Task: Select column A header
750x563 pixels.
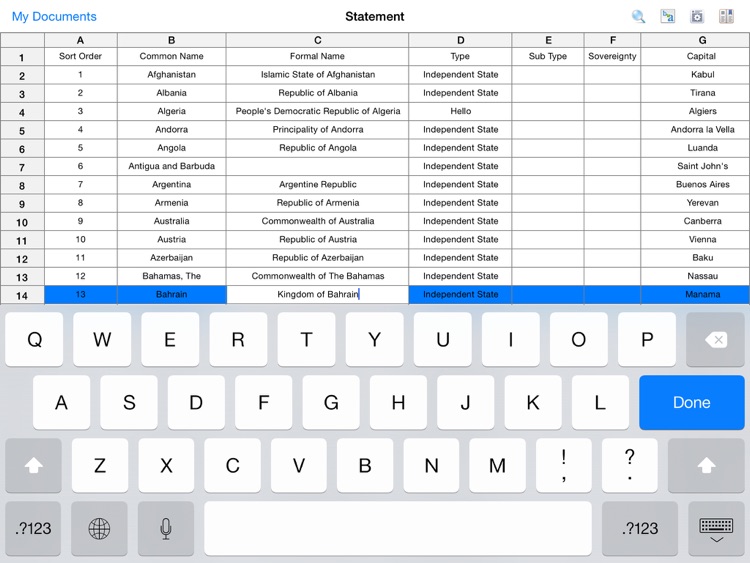Action: 80,40
